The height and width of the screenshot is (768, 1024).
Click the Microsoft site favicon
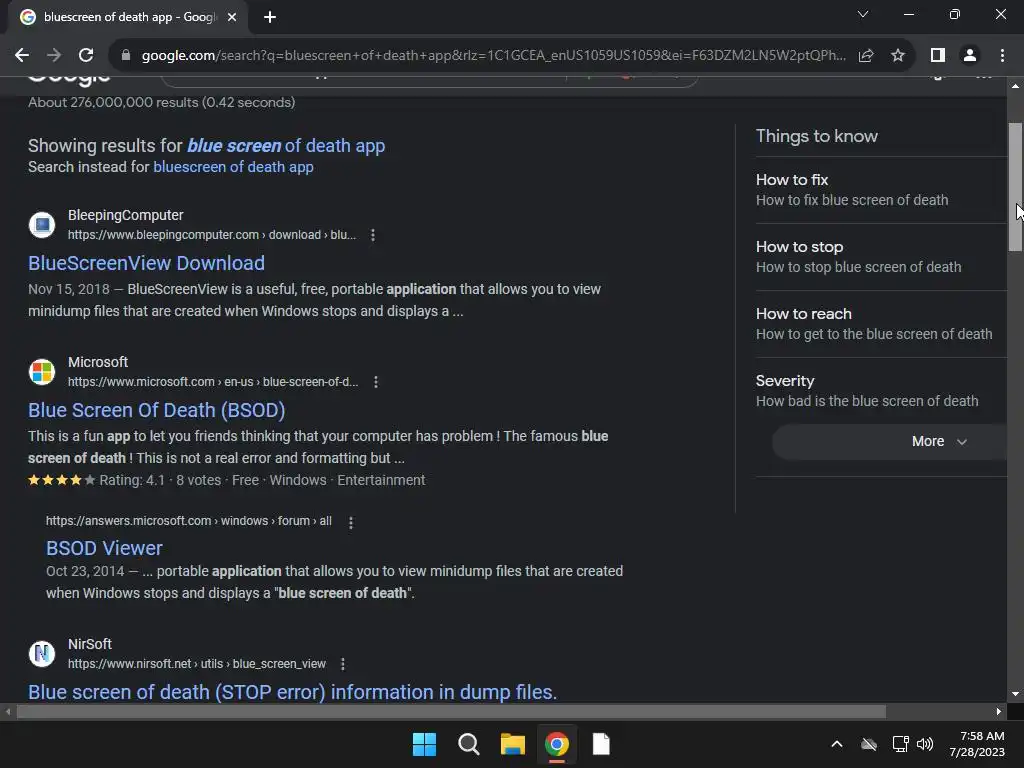42,372
